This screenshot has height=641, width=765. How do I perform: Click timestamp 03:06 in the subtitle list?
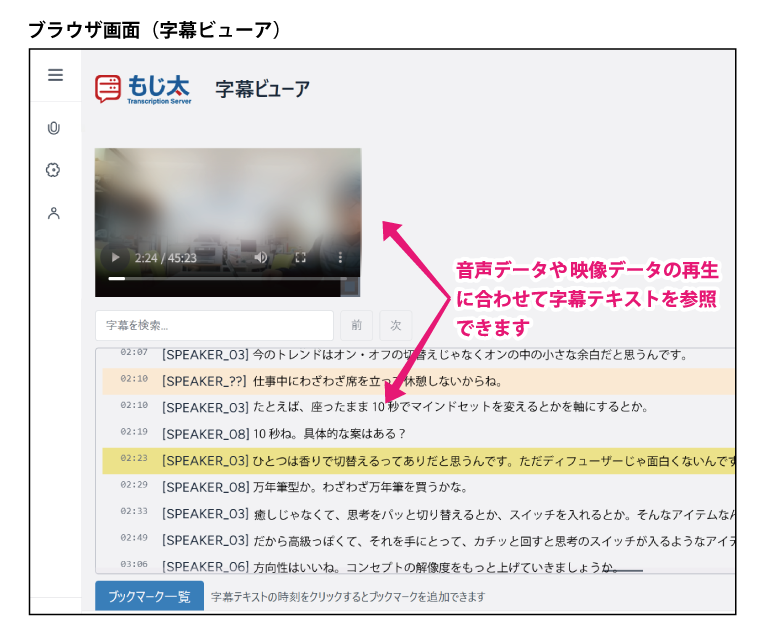(134, 564)
